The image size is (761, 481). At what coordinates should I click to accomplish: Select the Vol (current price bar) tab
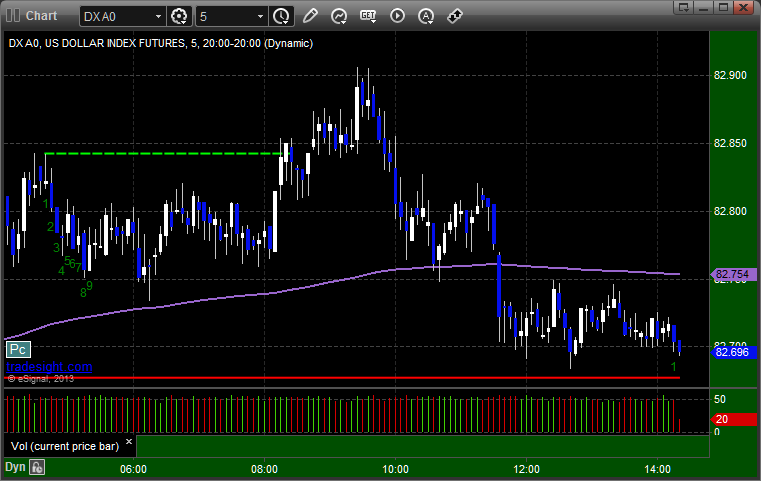[x=65, y=446]
